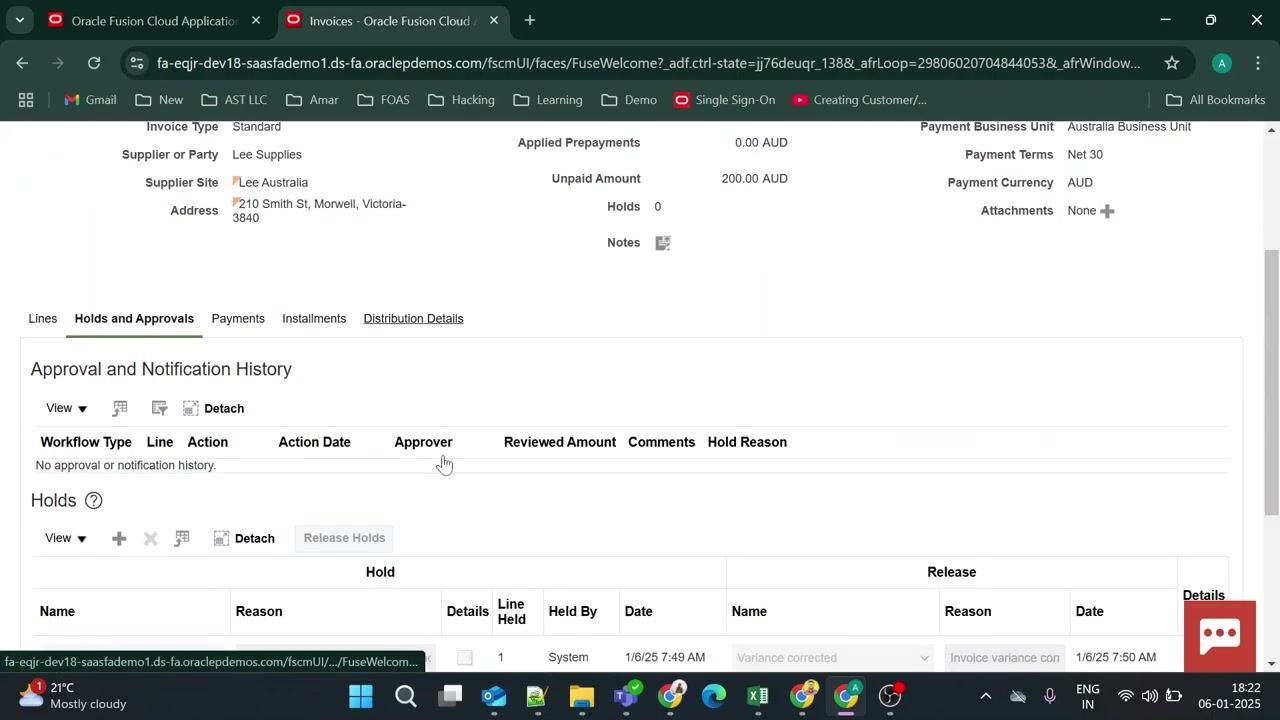Open the Single Sign-On bookmark

(x=725, y=100)
